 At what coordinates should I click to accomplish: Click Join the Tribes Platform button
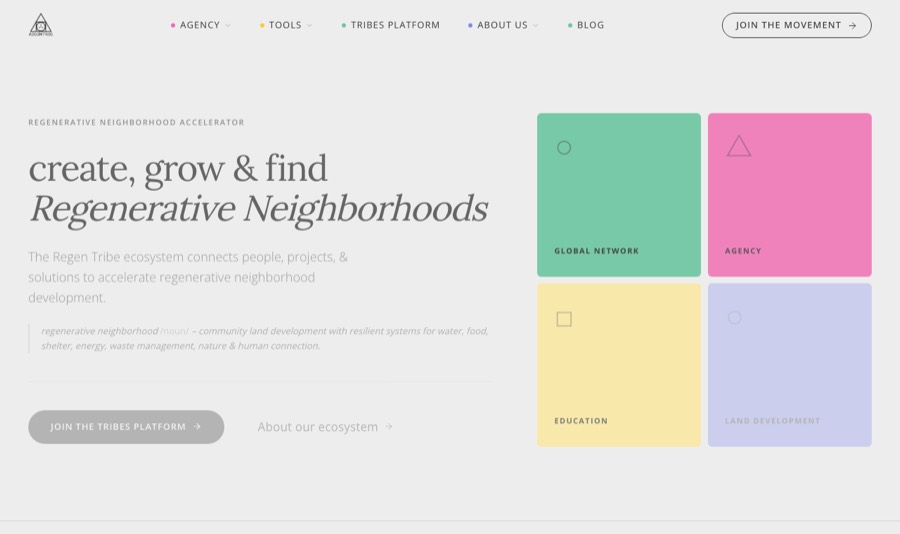click(126, 427)
